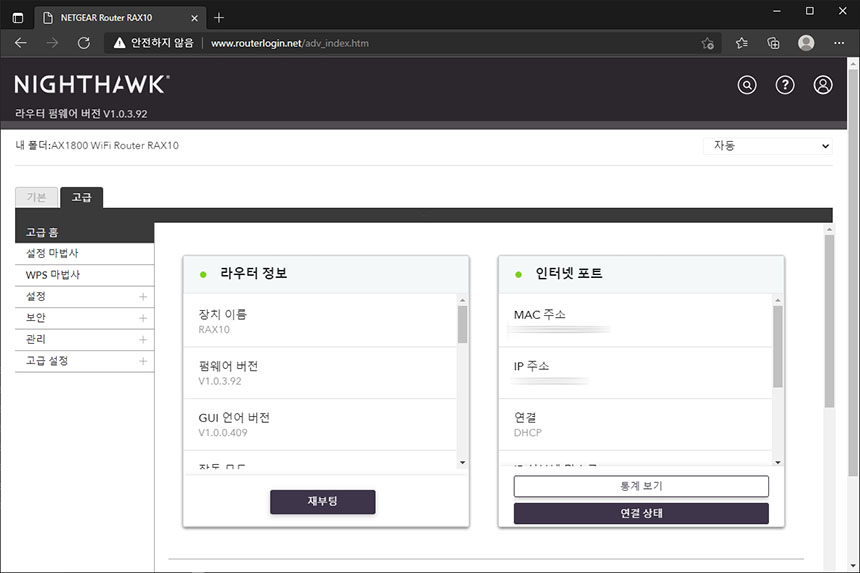This screenshot has width=860, height=573.
Task: Click the browser forward arrow
Action: [x=52, y=43]
